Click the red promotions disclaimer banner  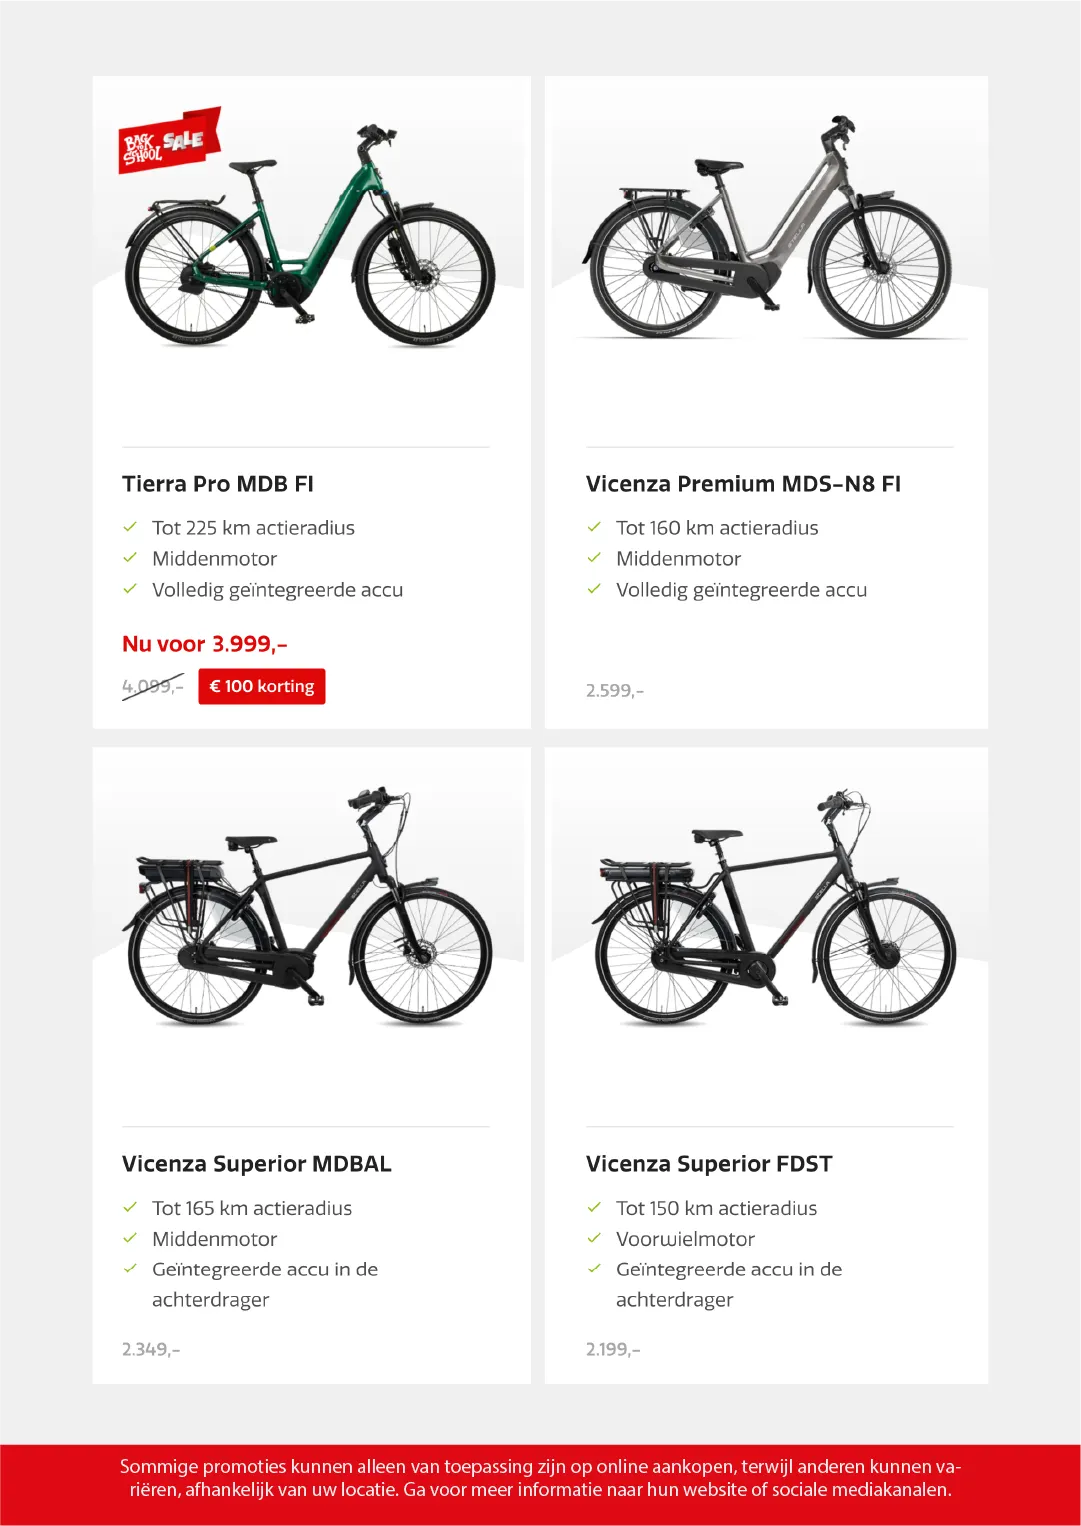click(540, 1478)
